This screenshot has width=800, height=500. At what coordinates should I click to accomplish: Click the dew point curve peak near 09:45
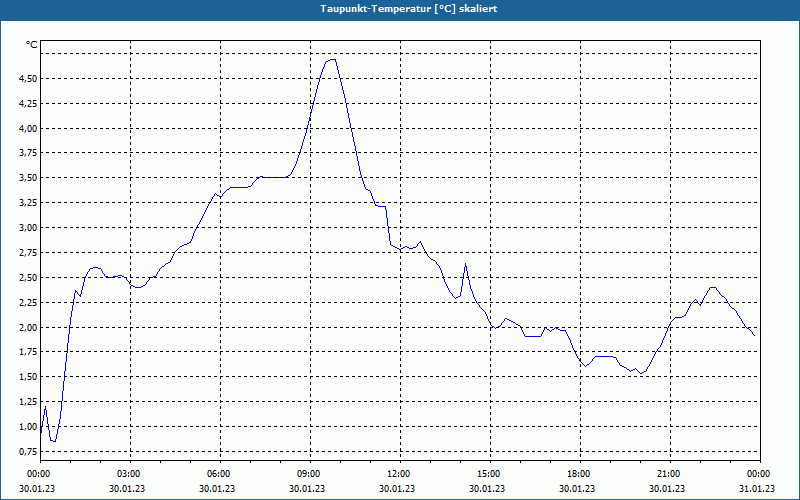(x=332, y=60)
